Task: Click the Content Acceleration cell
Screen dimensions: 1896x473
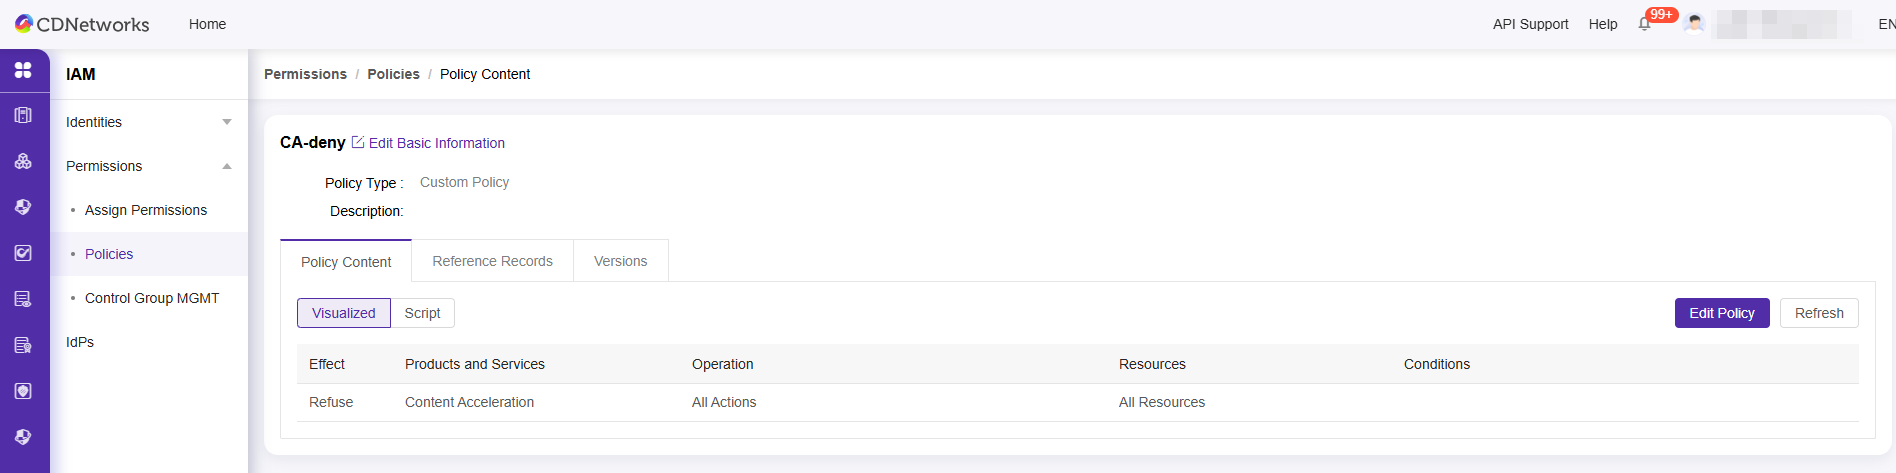Action: tap(469, 402)
